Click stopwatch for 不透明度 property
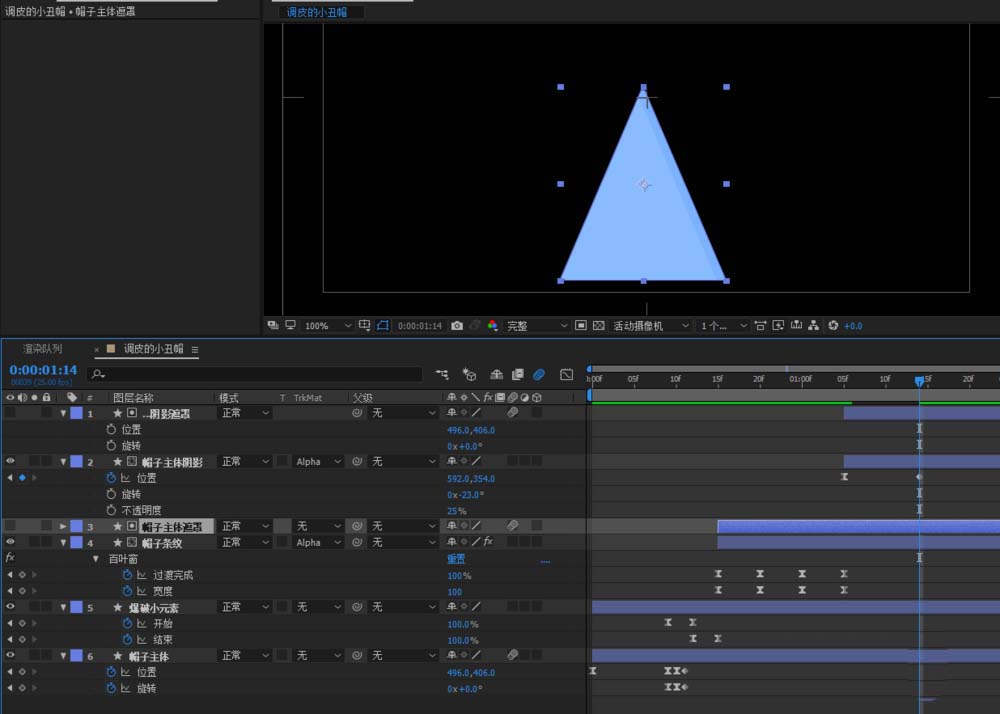The height and width of the screenshot is (714, 1000). tap(111, 510)
